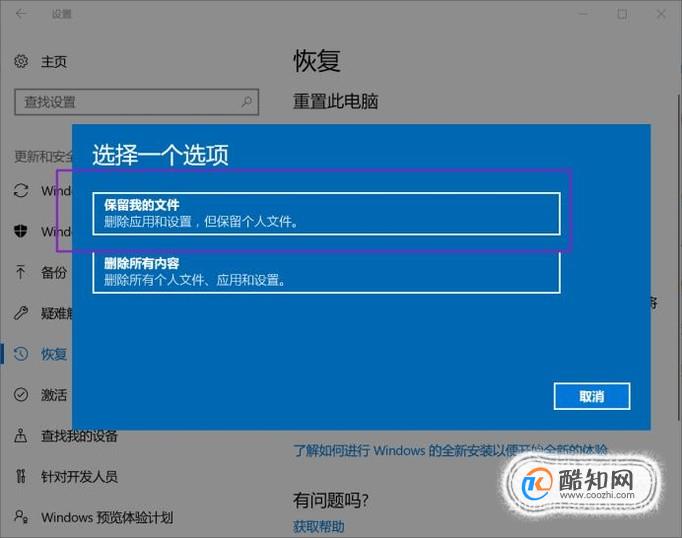Go to 主页 label in sidebar
Image resolution: width=682 pixels, height=538 pixels.
pyautogui.click(x=54, y=62)
